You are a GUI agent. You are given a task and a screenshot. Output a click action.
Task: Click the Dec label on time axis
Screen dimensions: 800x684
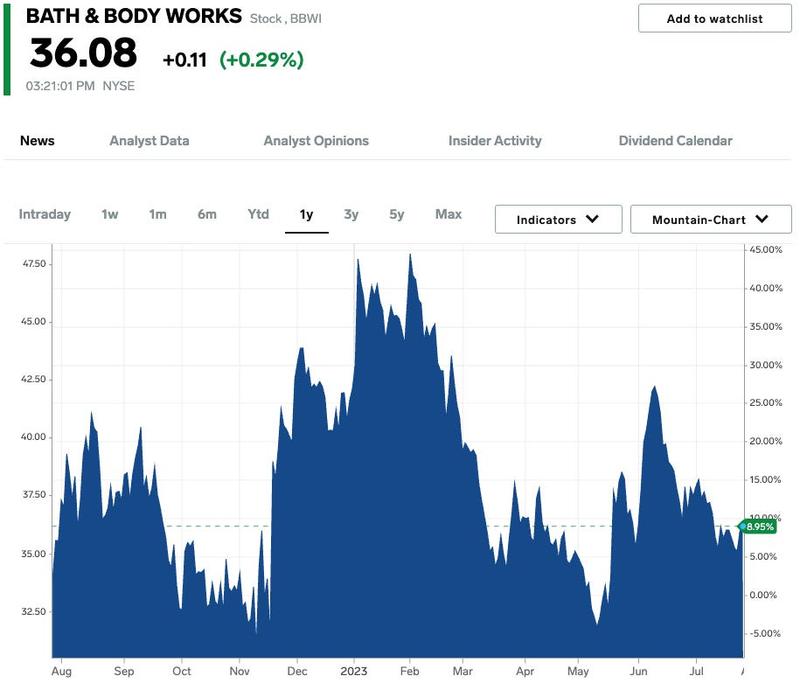coord(297,671)
